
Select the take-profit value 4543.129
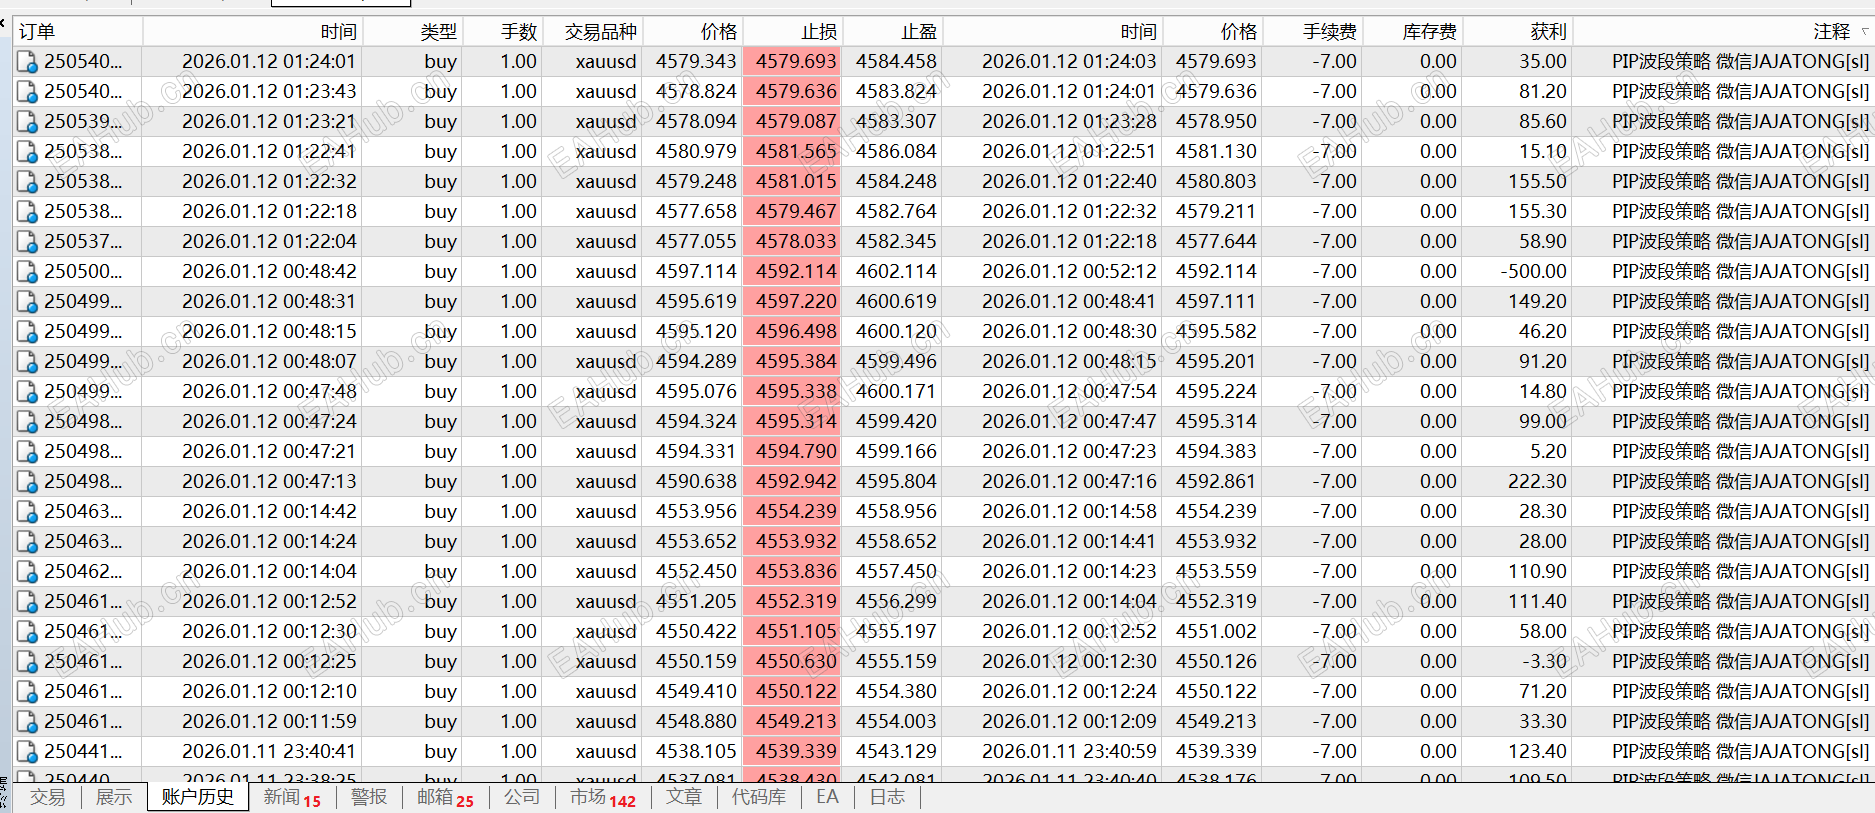click(896, 752)
